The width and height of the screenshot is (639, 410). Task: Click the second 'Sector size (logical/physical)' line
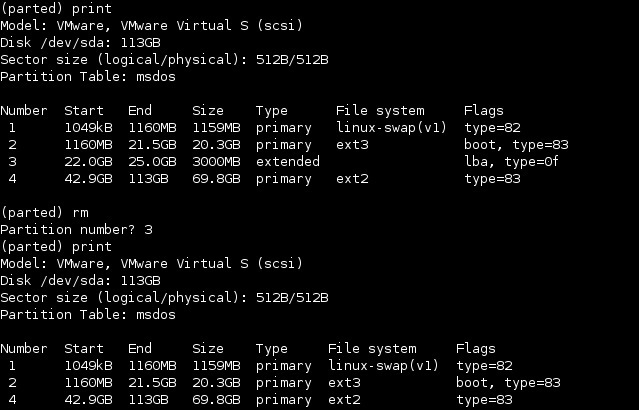click(x=164, y=298)
